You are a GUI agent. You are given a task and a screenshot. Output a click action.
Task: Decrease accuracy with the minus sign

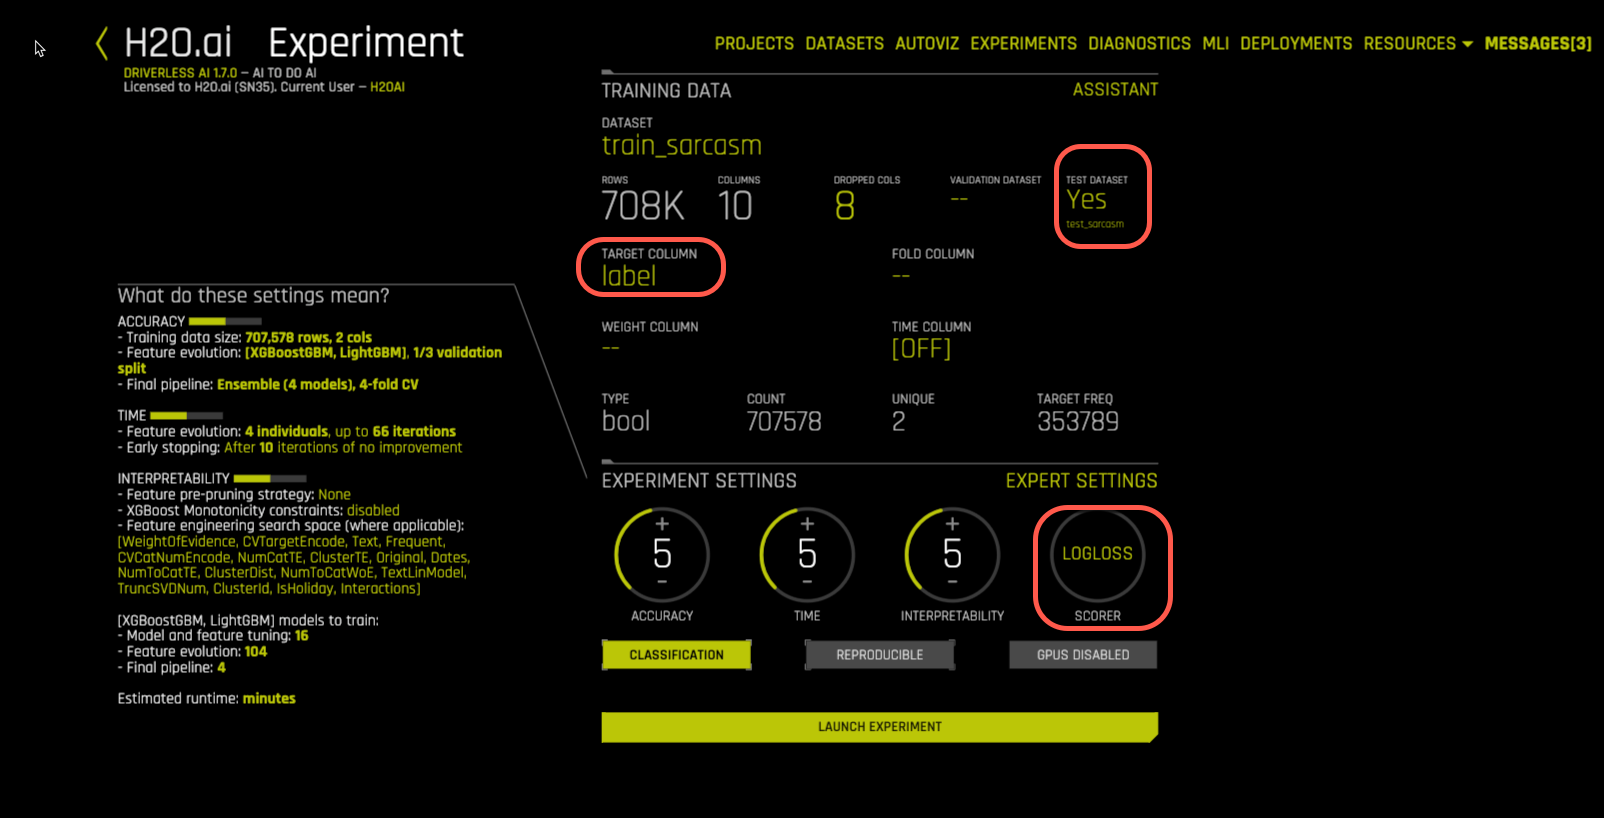(662, 582)
